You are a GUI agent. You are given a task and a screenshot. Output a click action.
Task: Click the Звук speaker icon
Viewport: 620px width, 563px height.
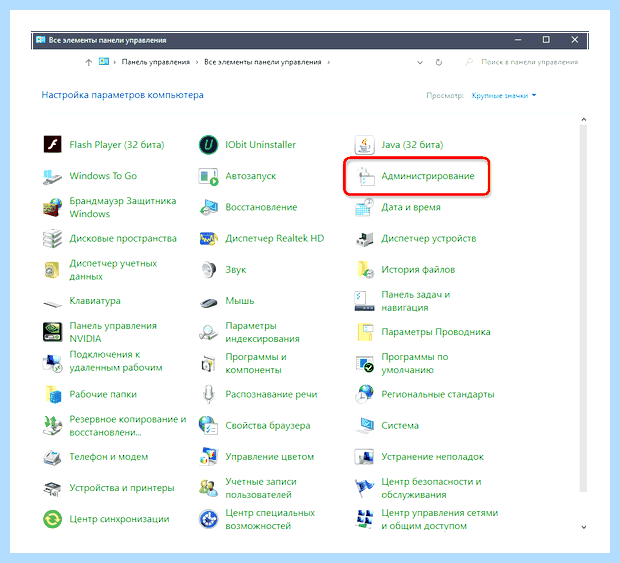208,270
